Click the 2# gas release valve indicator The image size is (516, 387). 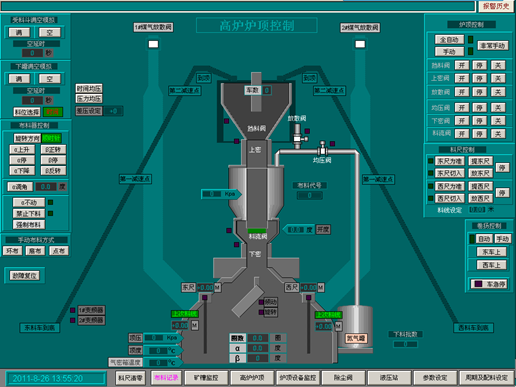click(x=360, y=44)
